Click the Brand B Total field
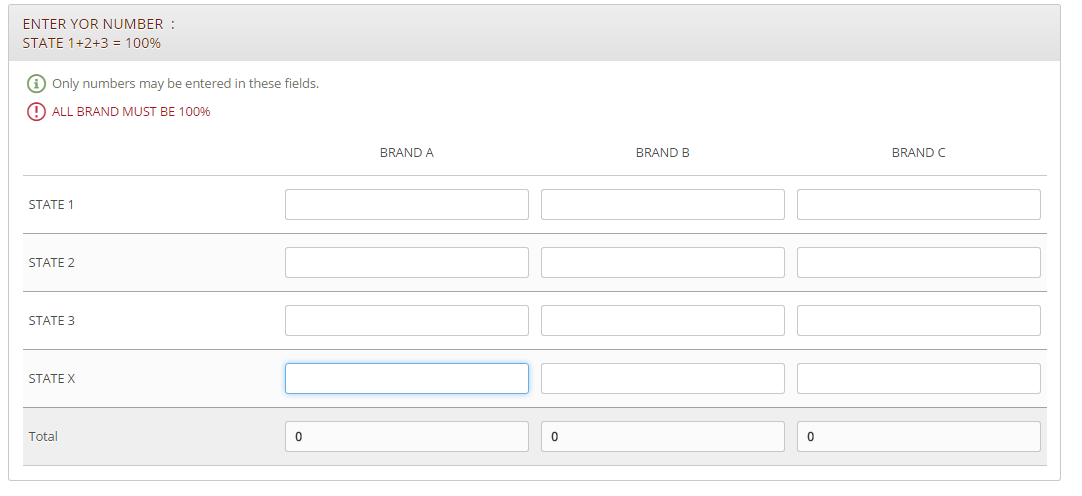This screenshot has height=496, width=1082. tap(662, 437)
